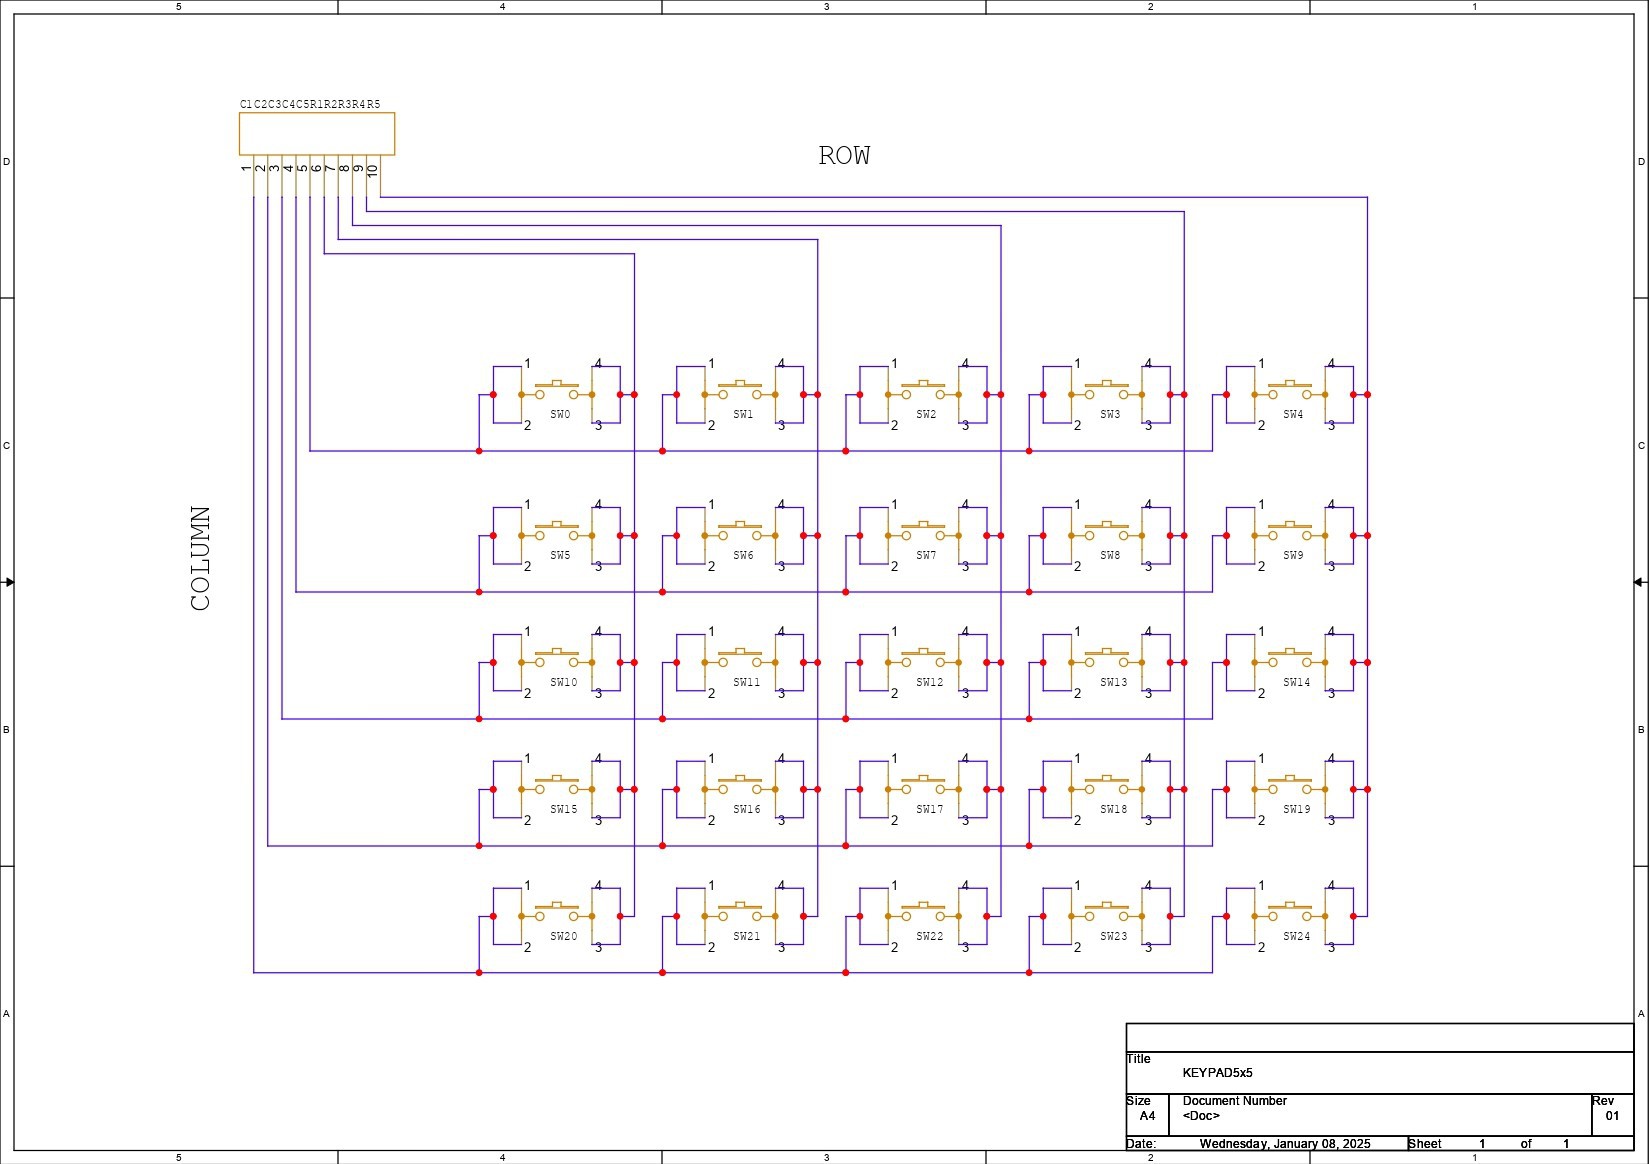Click the C1C2C3C4C5R1R2R3R4R5 connector label
This screenshot has height=1164, width=1650.
(x=310, y=104)
